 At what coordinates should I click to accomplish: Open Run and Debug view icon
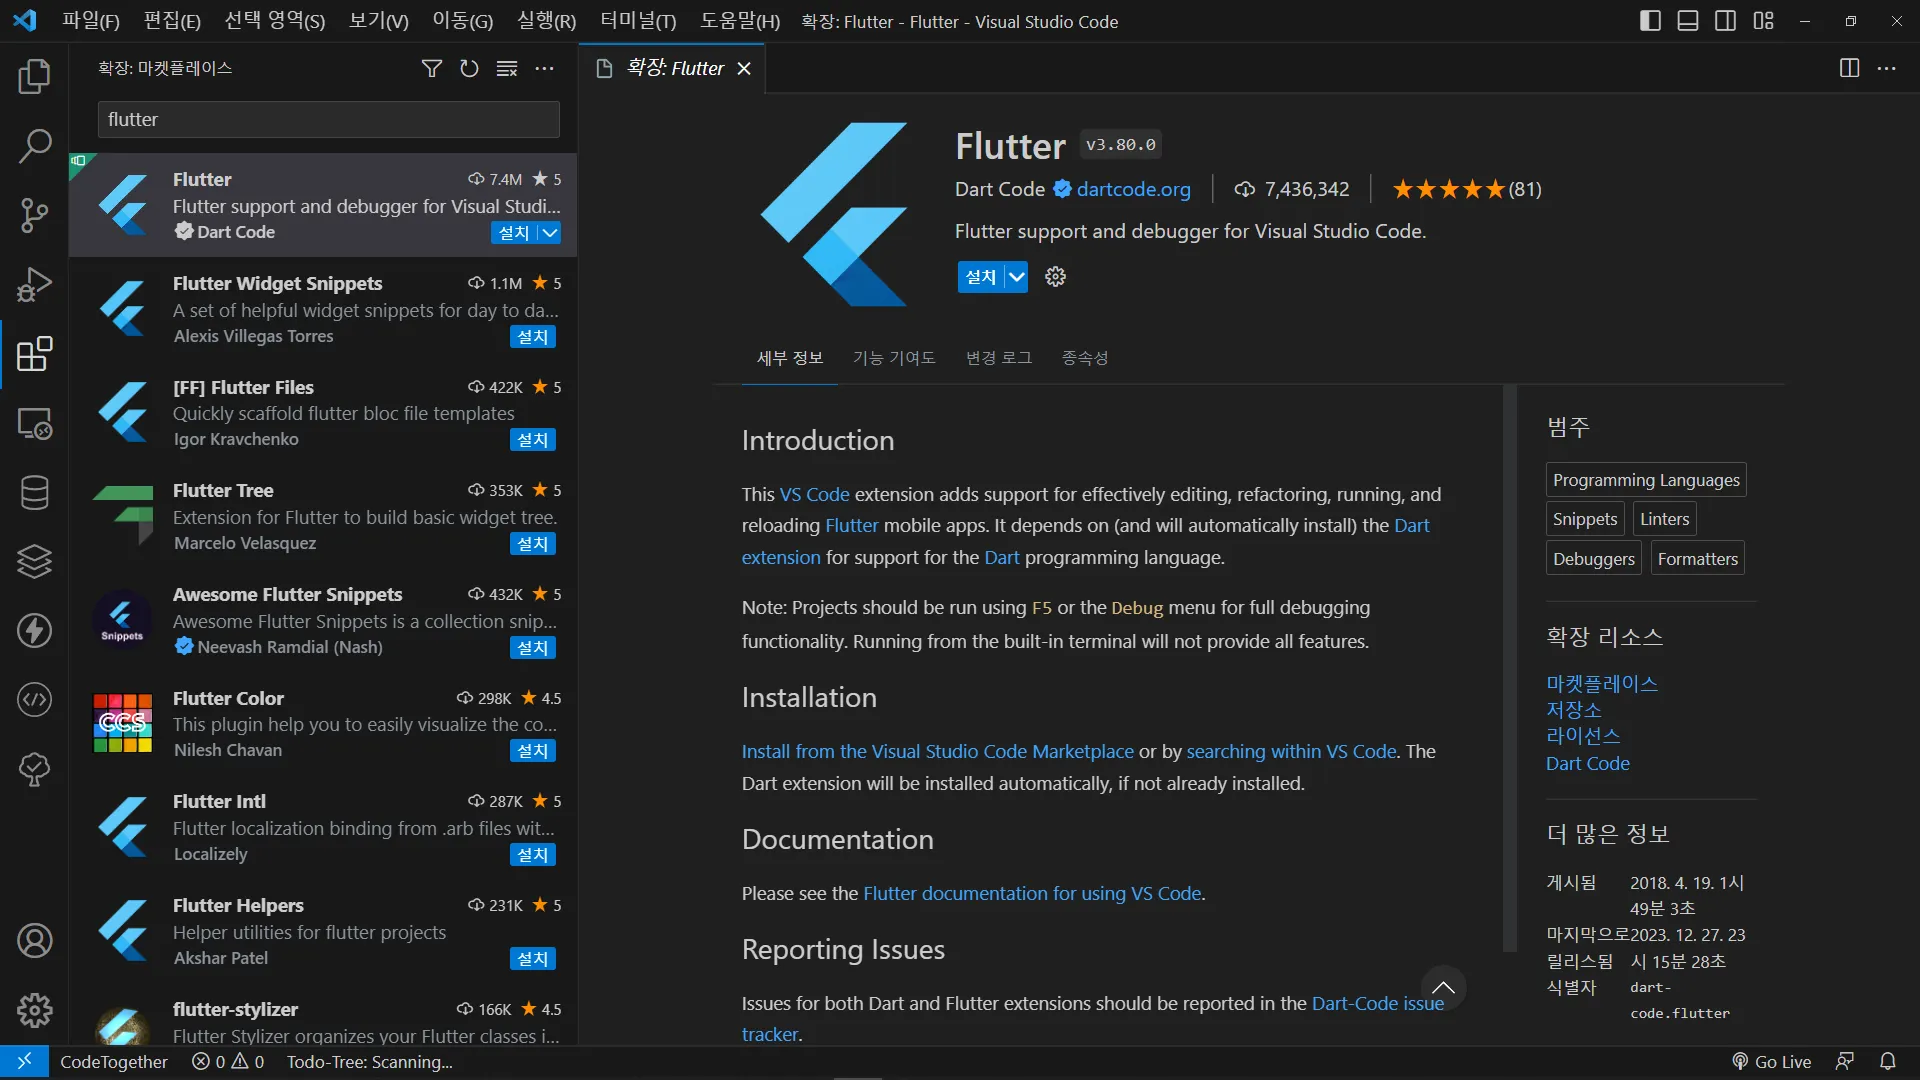[x=34, y=285]
